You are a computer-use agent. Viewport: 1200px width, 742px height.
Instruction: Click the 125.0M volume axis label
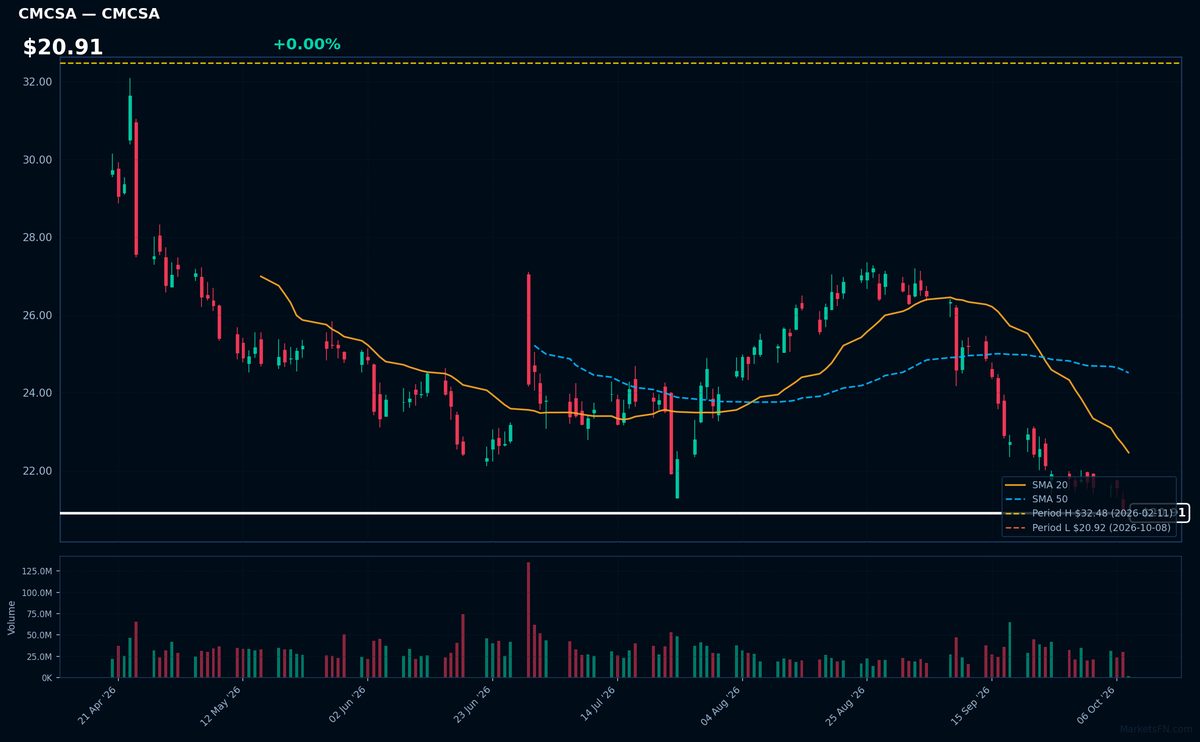tap(36, 571)
